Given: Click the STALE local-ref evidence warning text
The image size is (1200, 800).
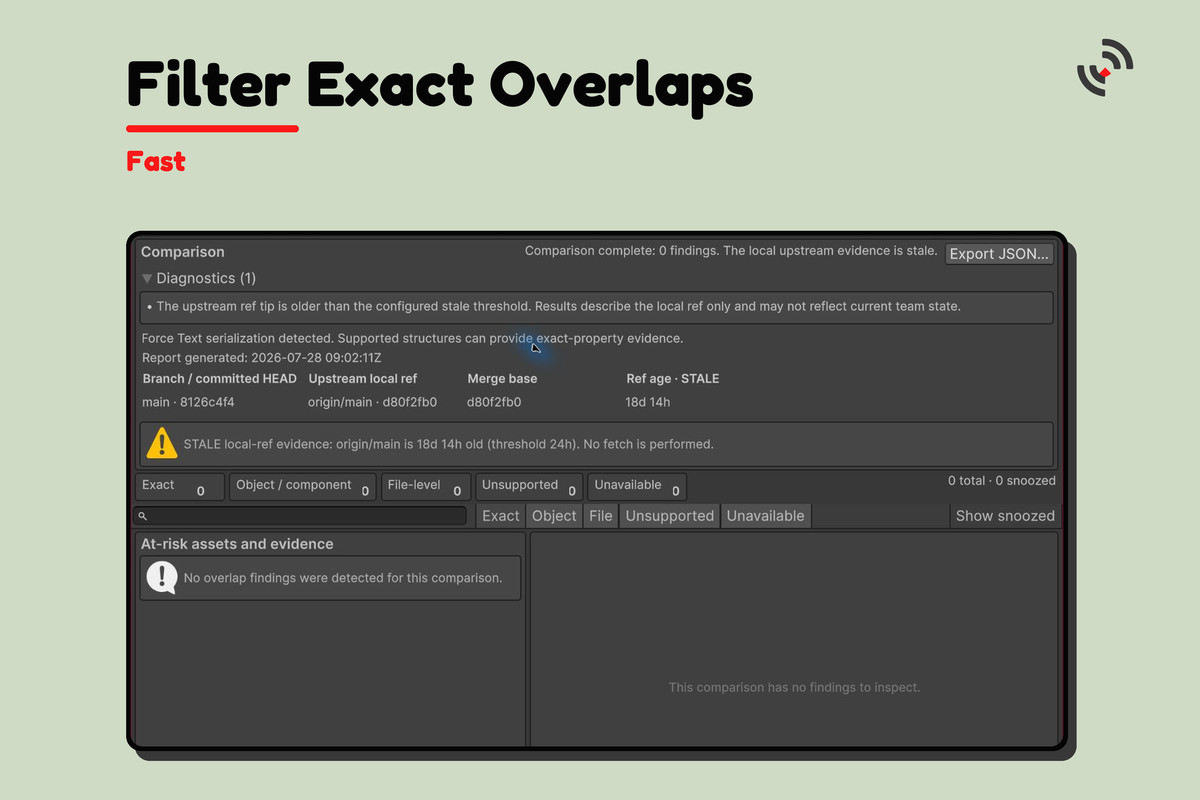Looking at the screenshot, I should [x=449, y=443].
